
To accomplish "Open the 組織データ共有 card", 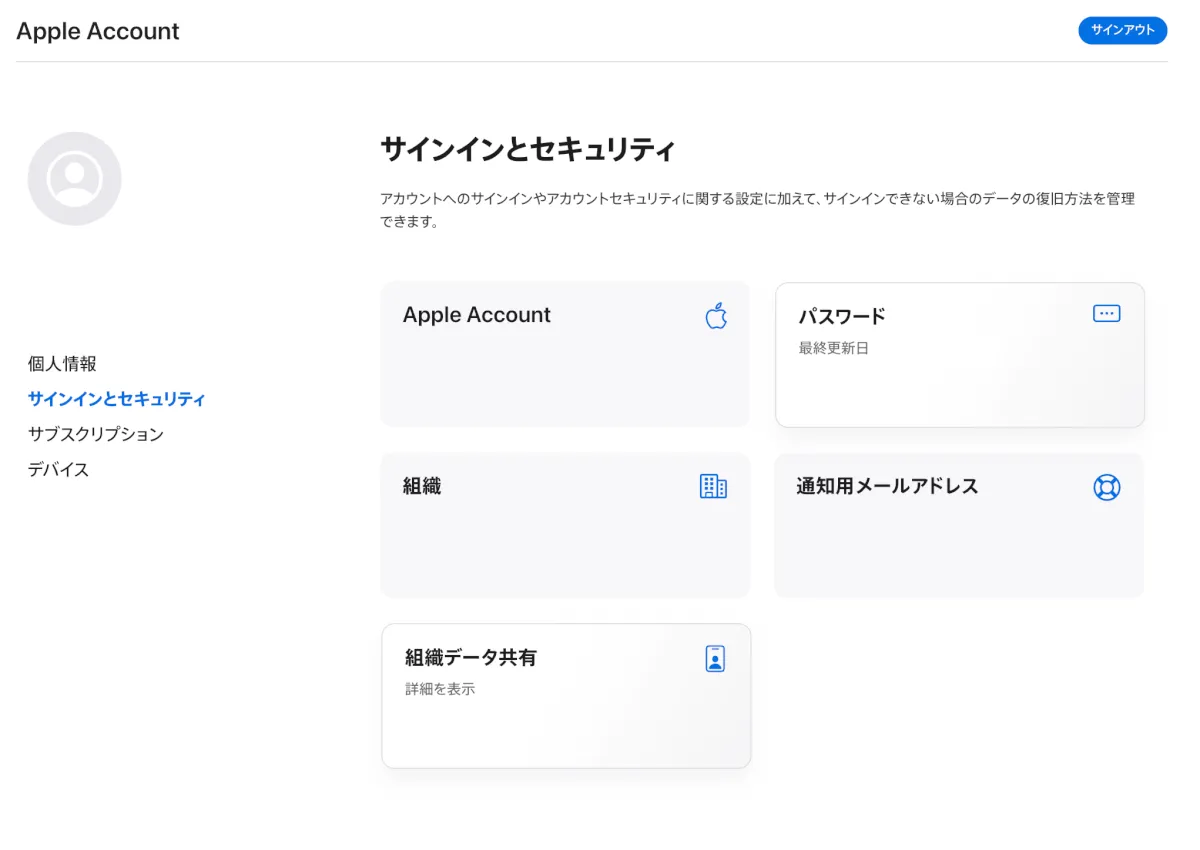I will coord(566,696).
